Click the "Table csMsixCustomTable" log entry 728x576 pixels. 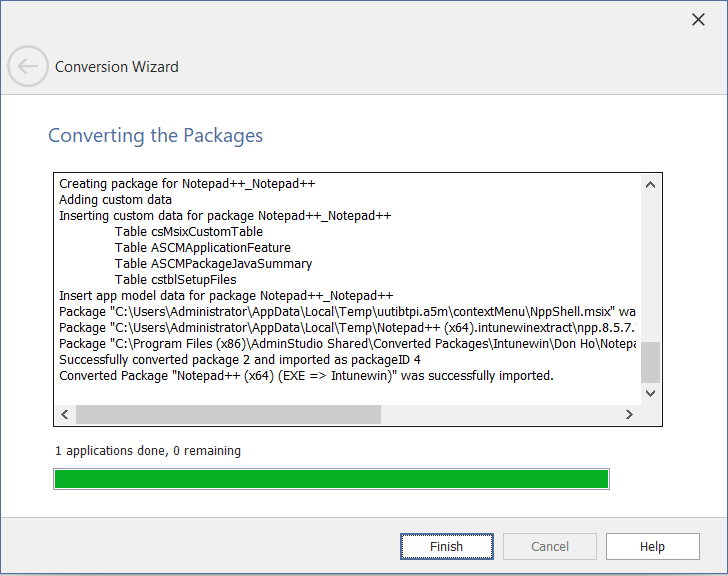coord(189,232)
